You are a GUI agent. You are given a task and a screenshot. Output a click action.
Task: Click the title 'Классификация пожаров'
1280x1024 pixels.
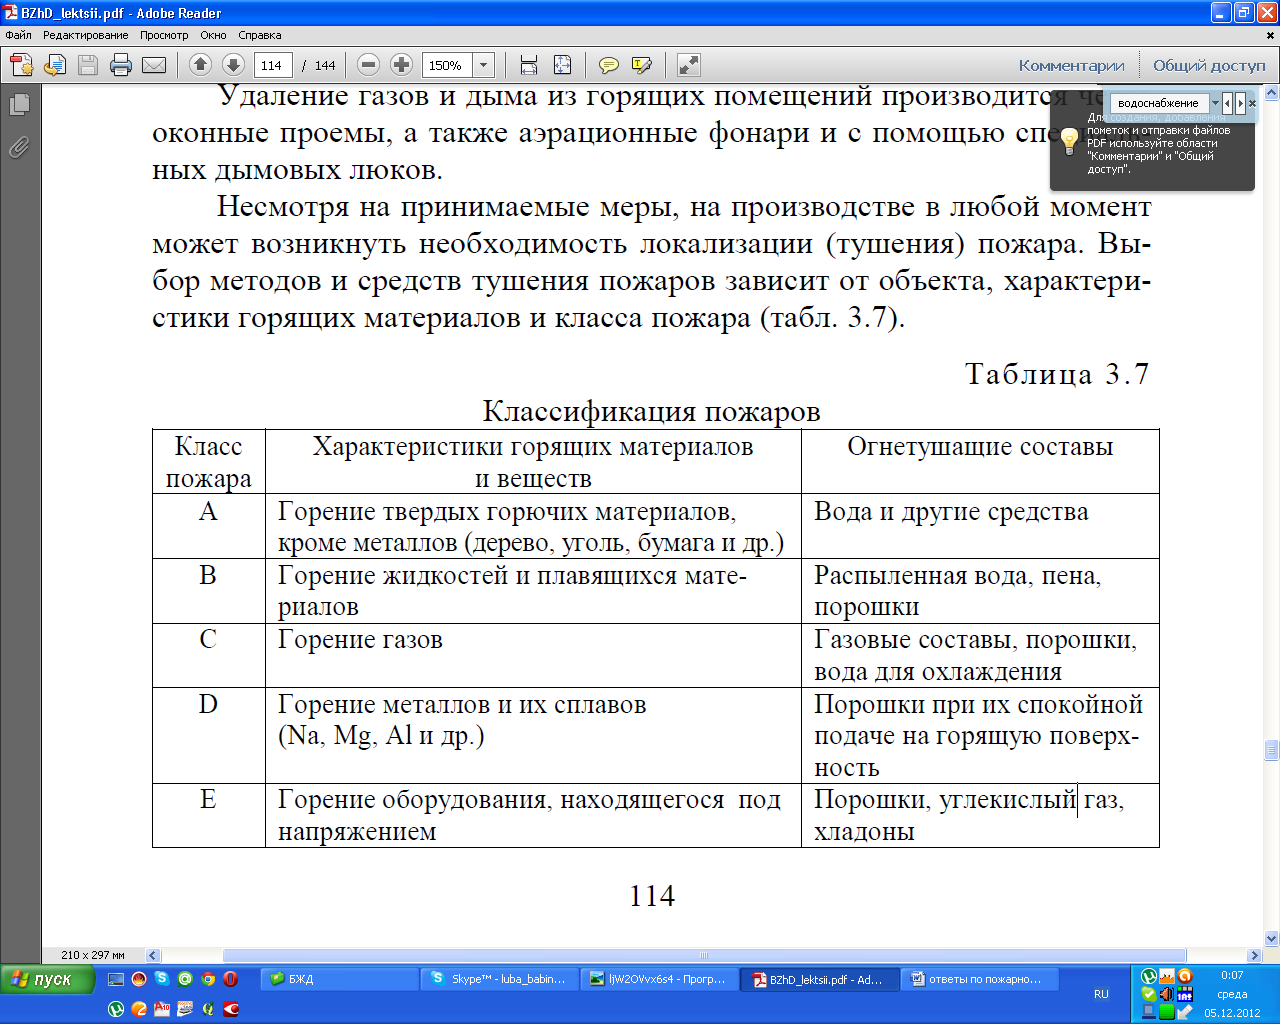point(652,411)
